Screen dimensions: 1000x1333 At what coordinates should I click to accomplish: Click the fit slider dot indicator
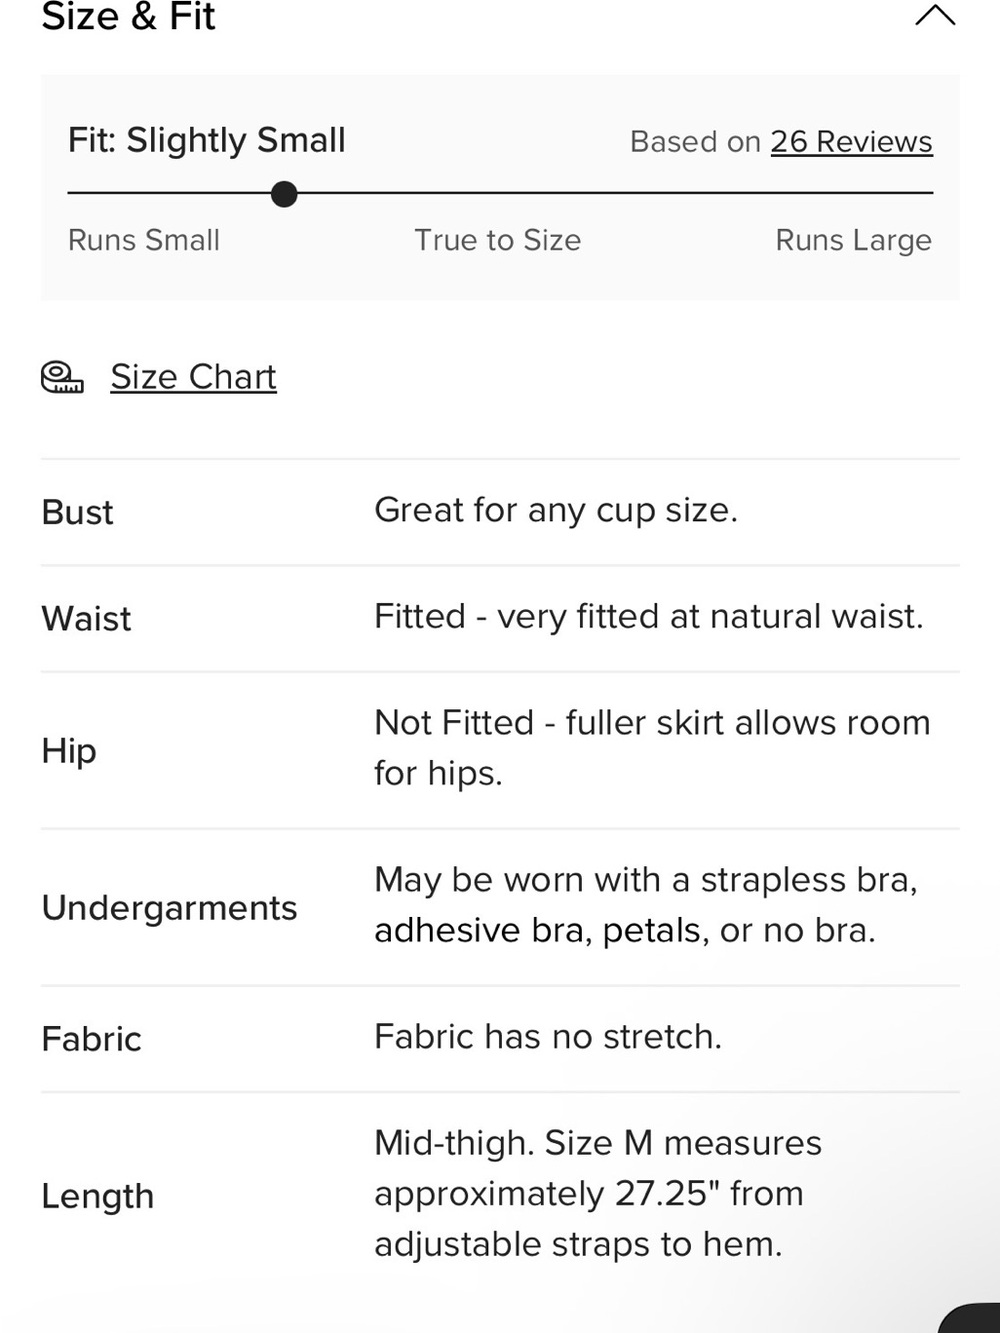[284, 193]
